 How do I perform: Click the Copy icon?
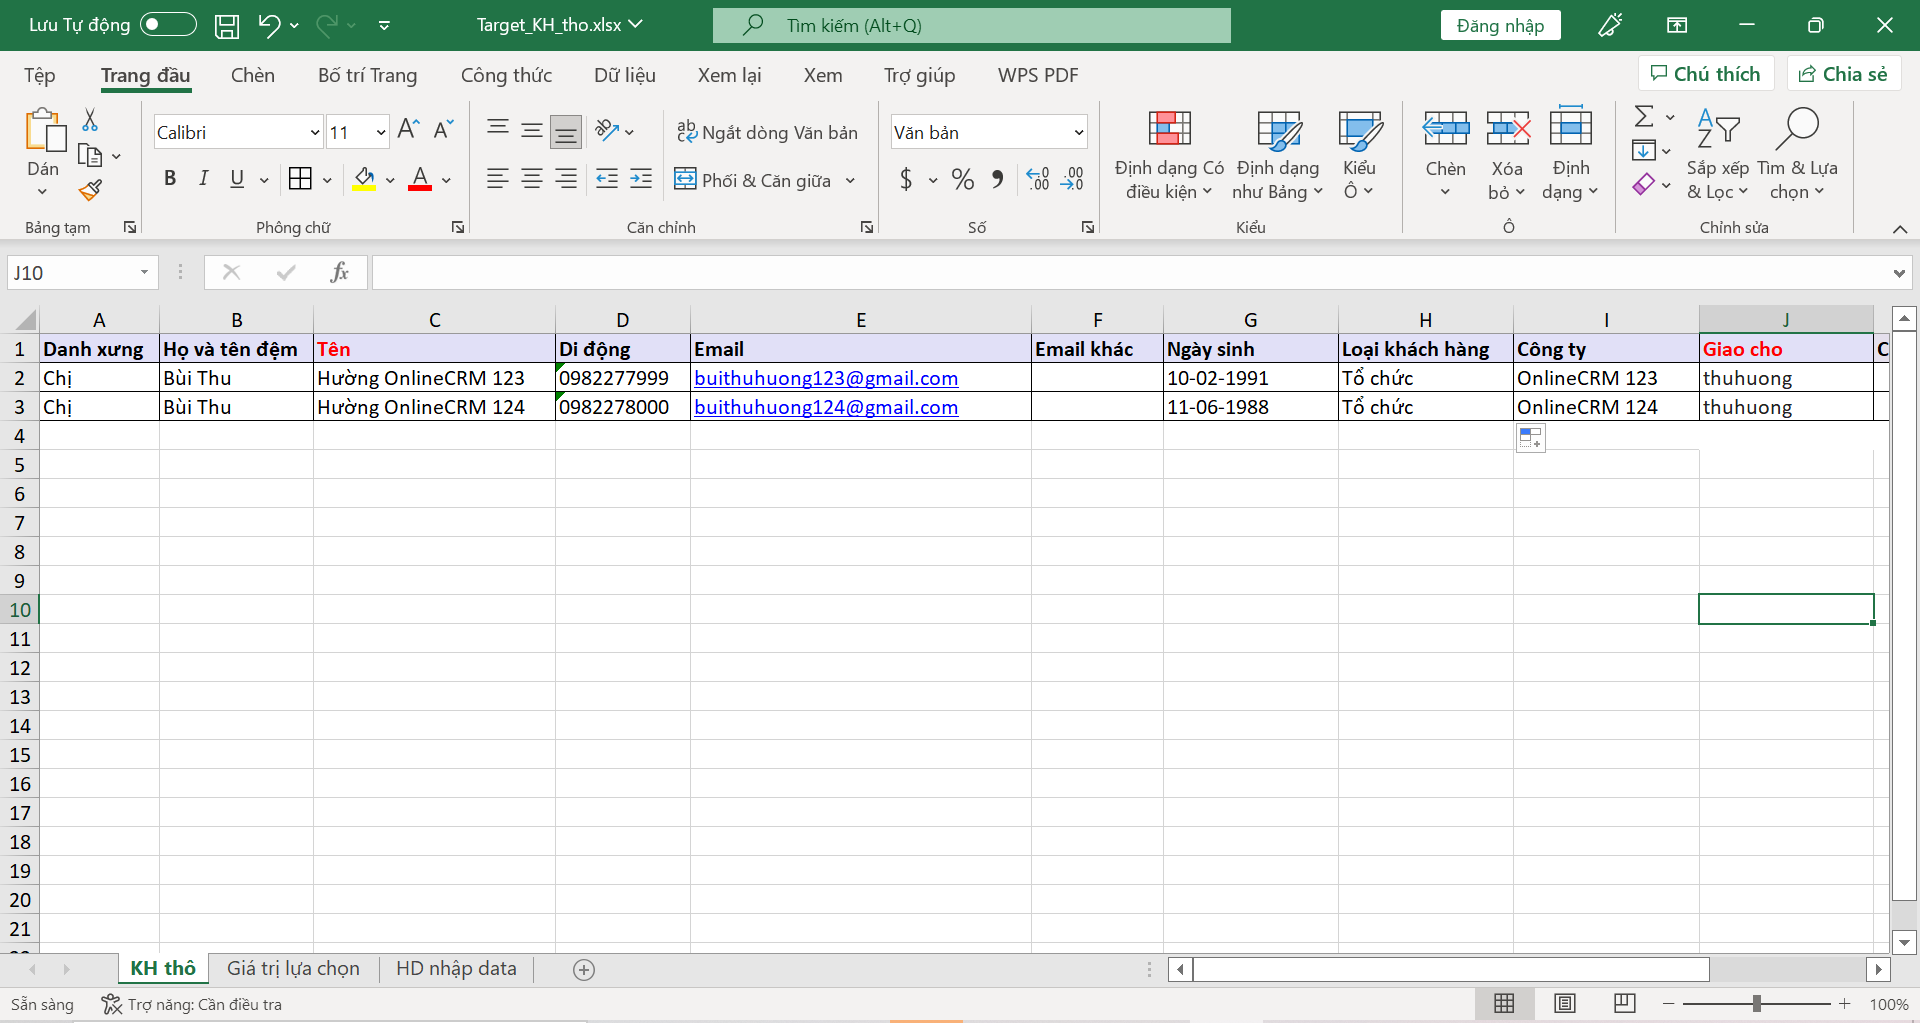pyautogui.click(x=90, y=155)
